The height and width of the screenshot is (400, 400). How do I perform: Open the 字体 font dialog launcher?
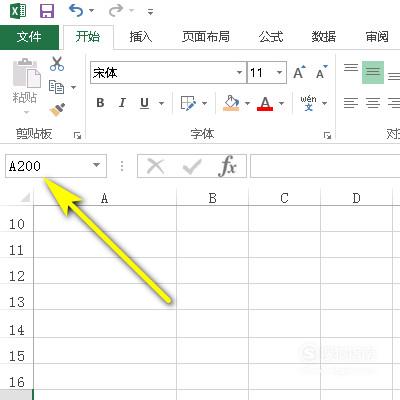[327, 135]
